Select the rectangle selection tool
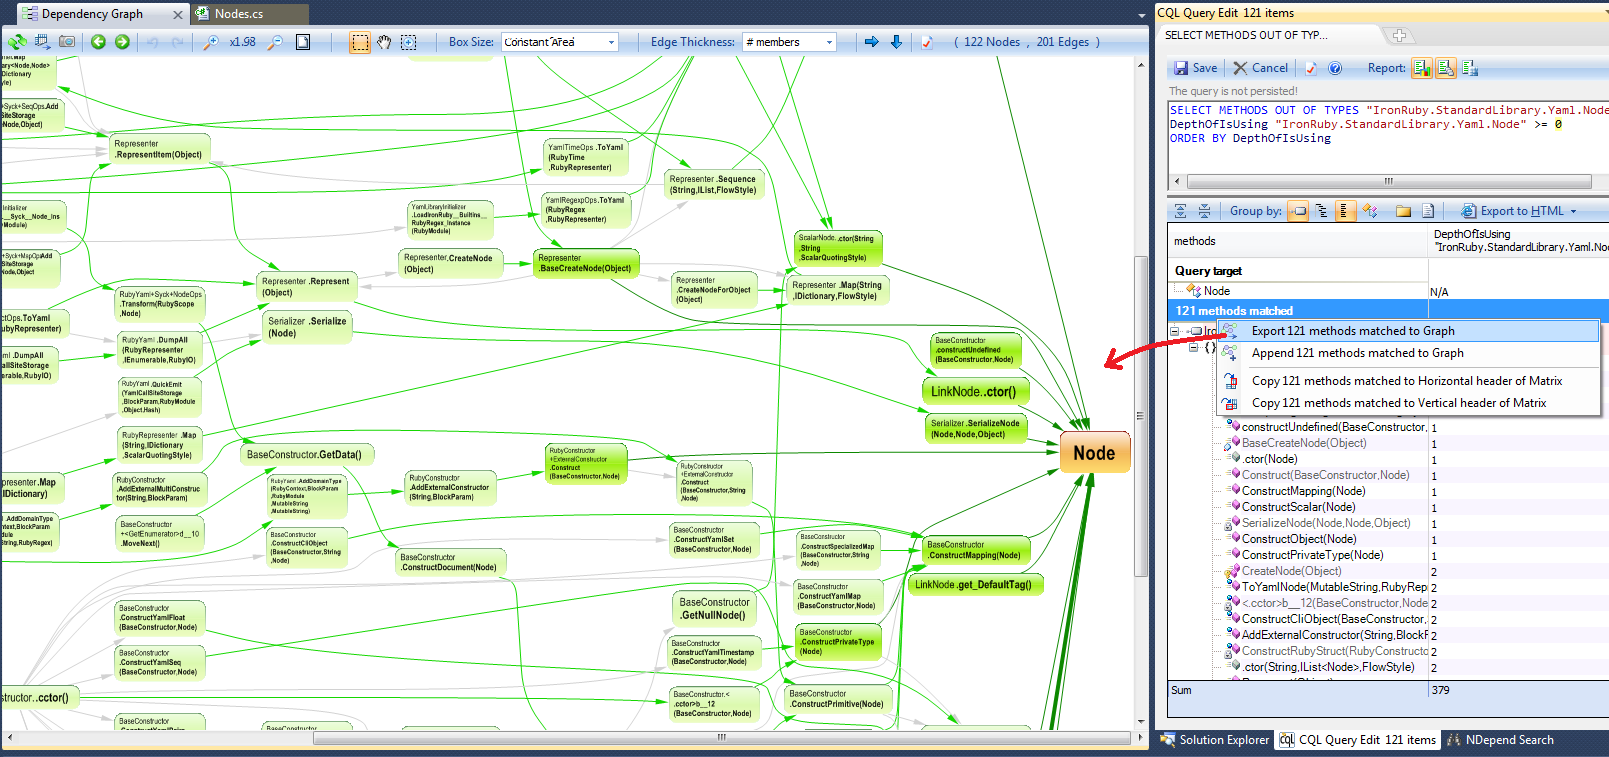Image resolution: width=1609 pixels, height=757 pixels. click(x=360, y=42)
